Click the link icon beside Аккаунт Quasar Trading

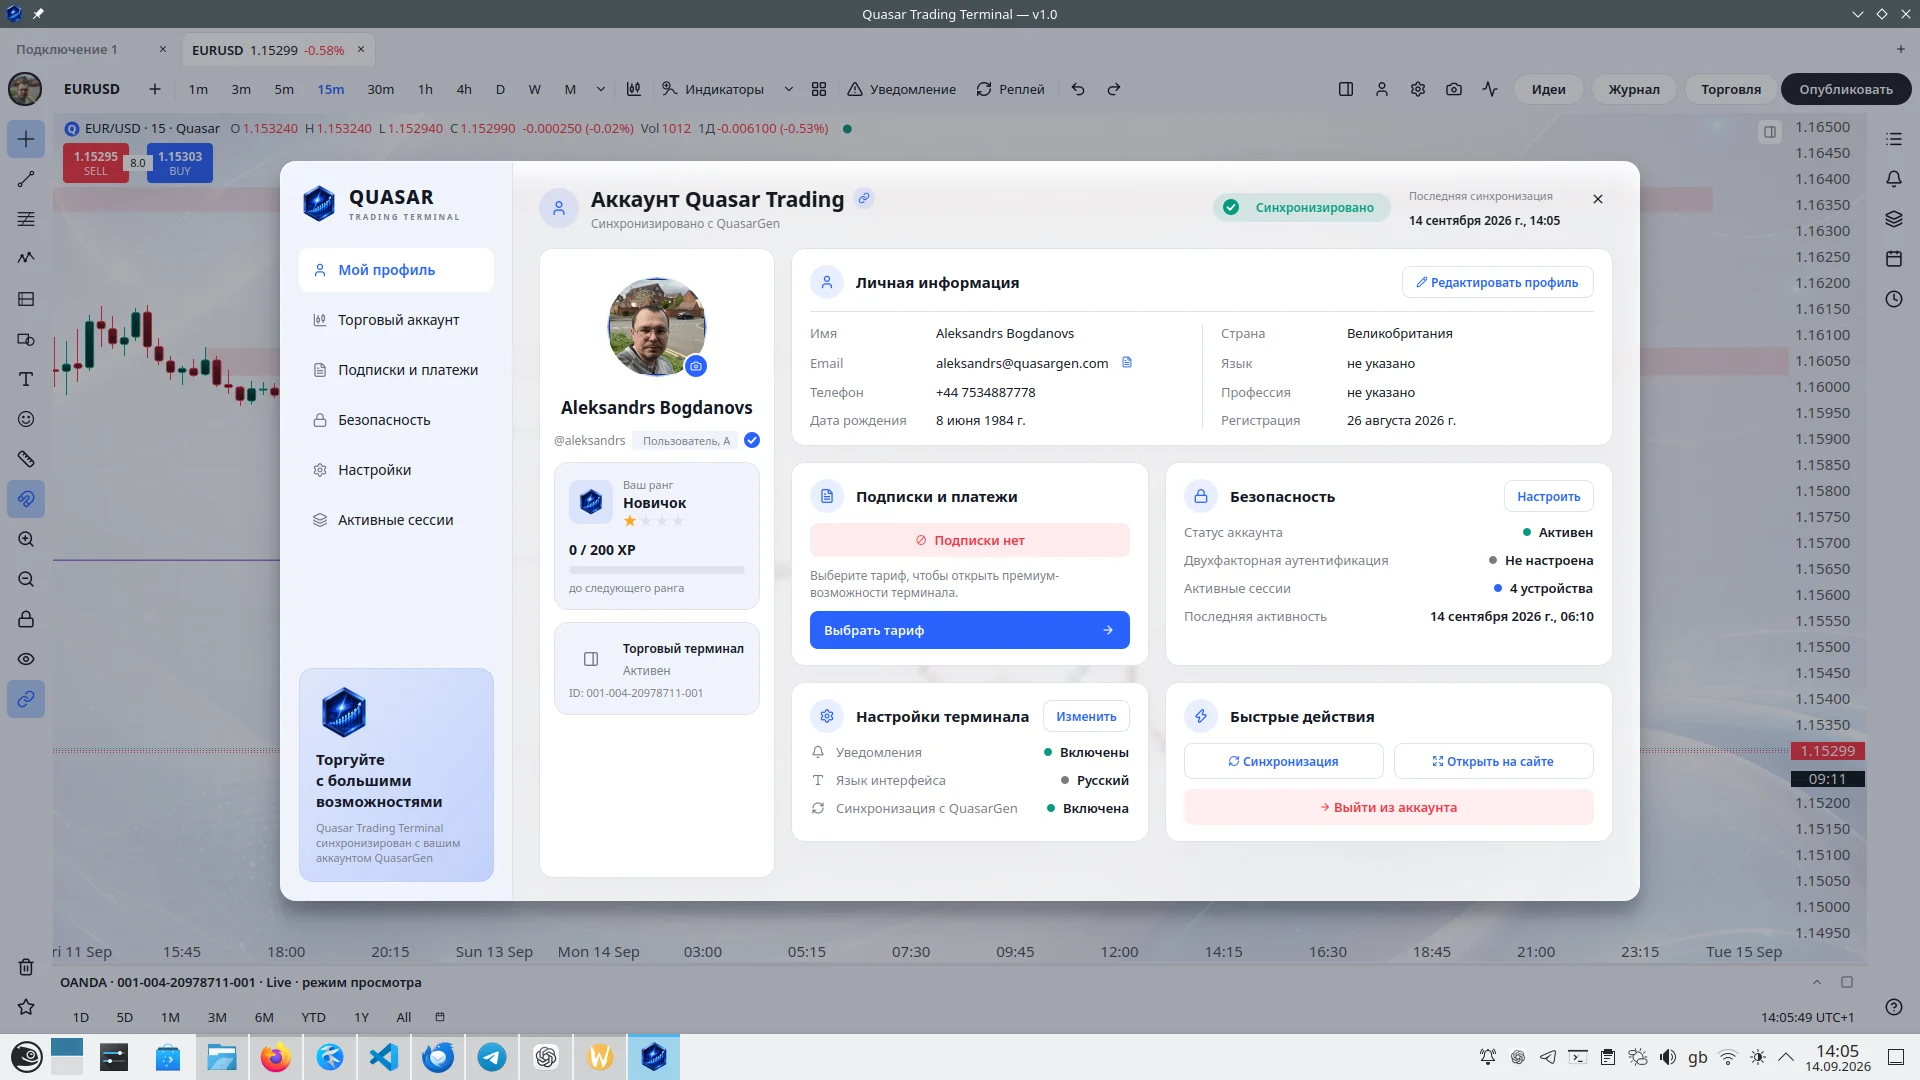(864, 198)
